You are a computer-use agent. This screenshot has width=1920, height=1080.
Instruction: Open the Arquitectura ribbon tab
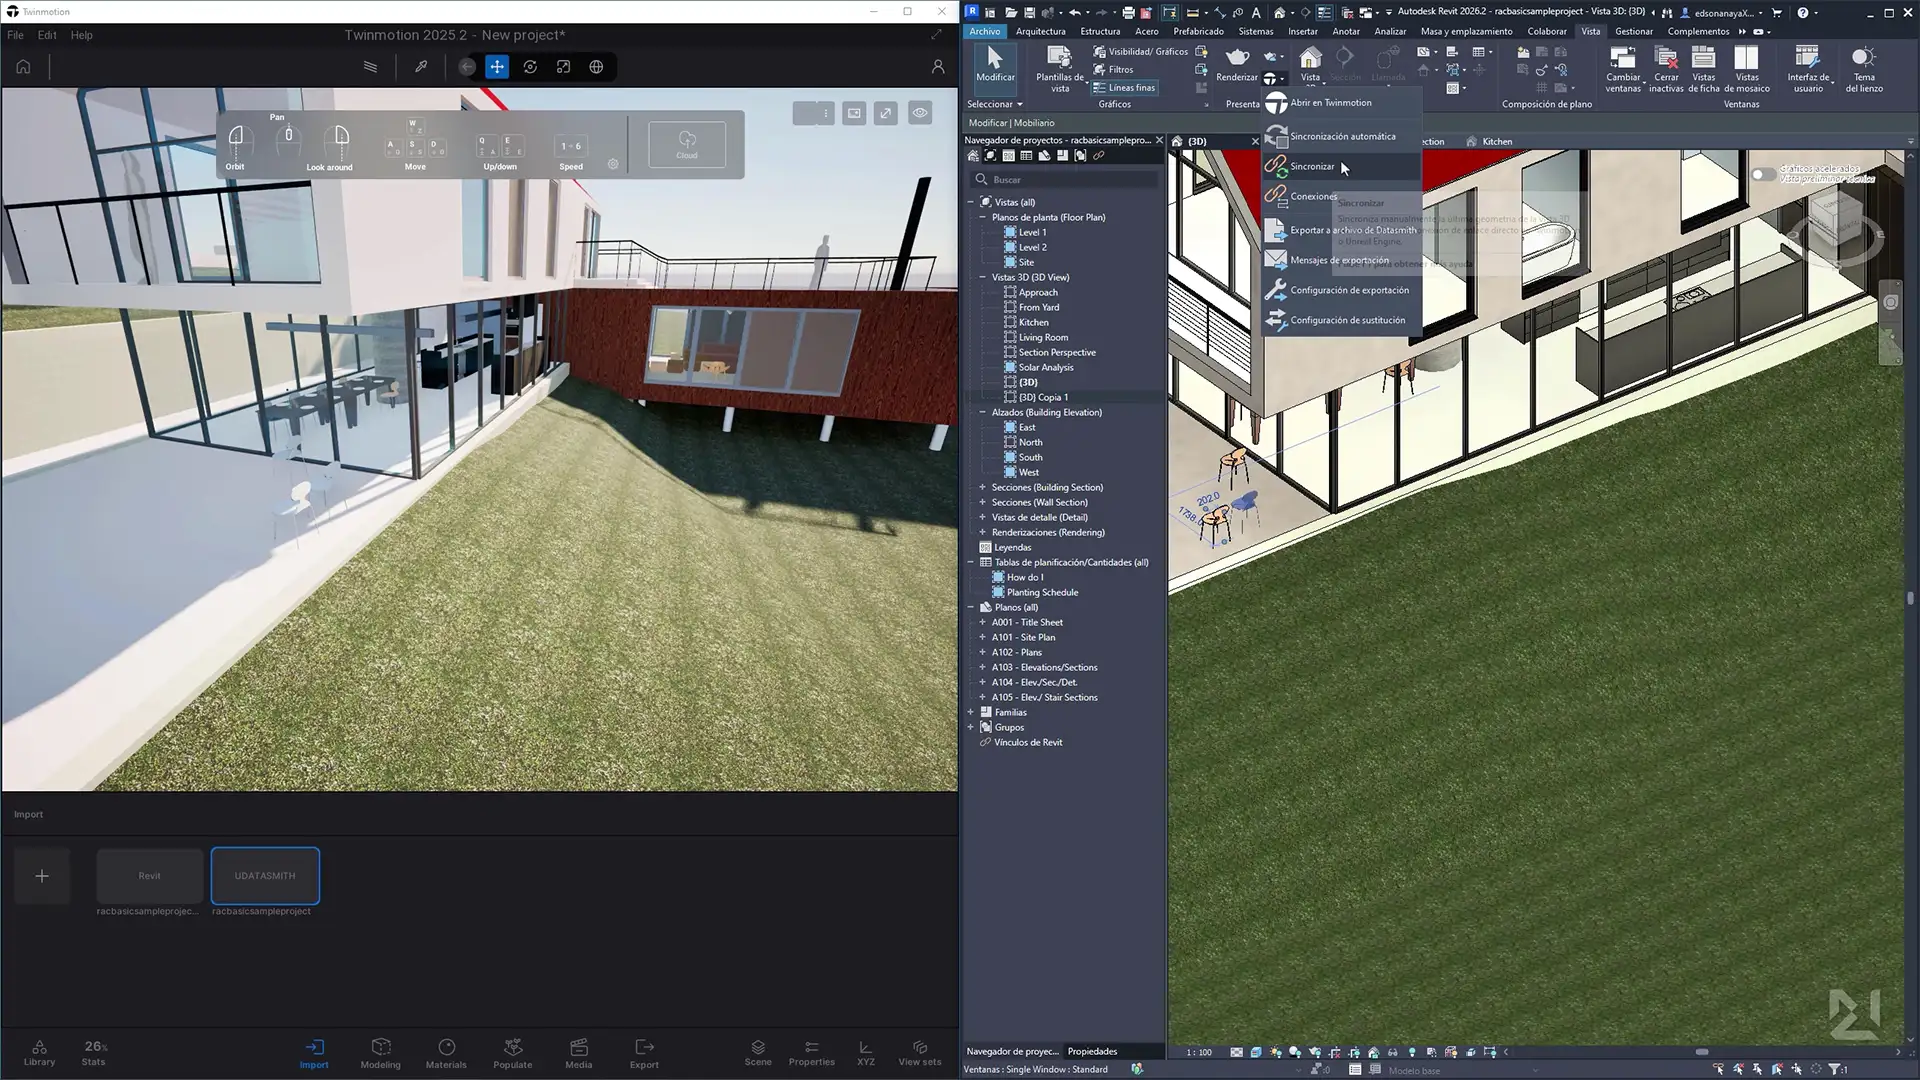point(1040,31)
